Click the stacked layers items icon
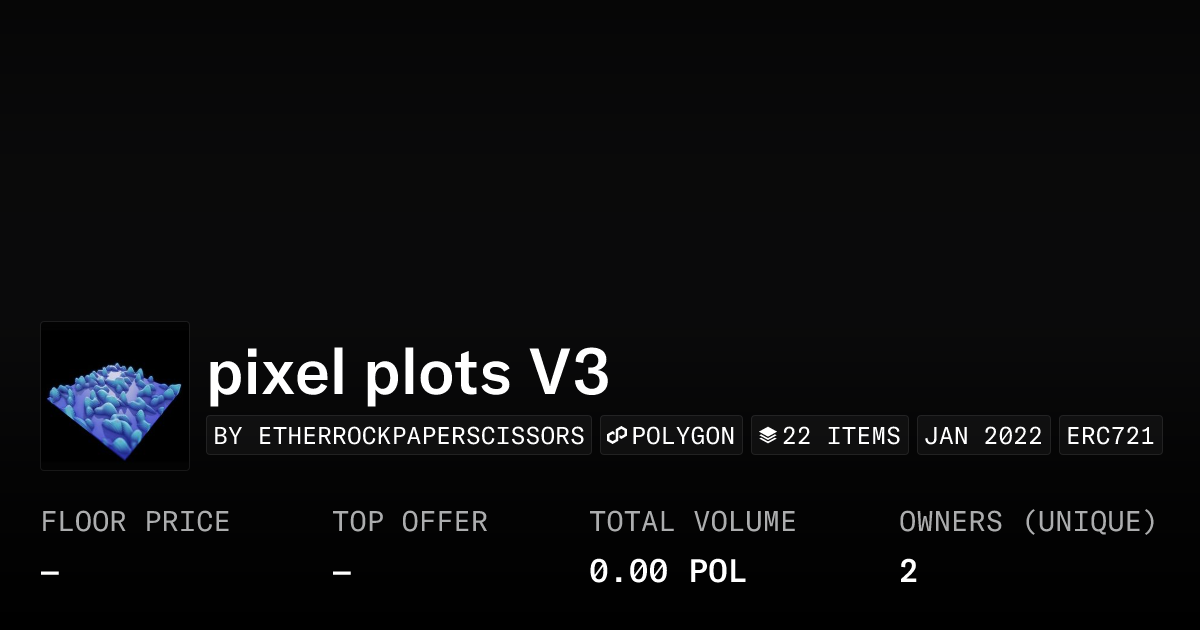Image resolution: width=1200 pixels, height=630 pixels. pos(767,436)
